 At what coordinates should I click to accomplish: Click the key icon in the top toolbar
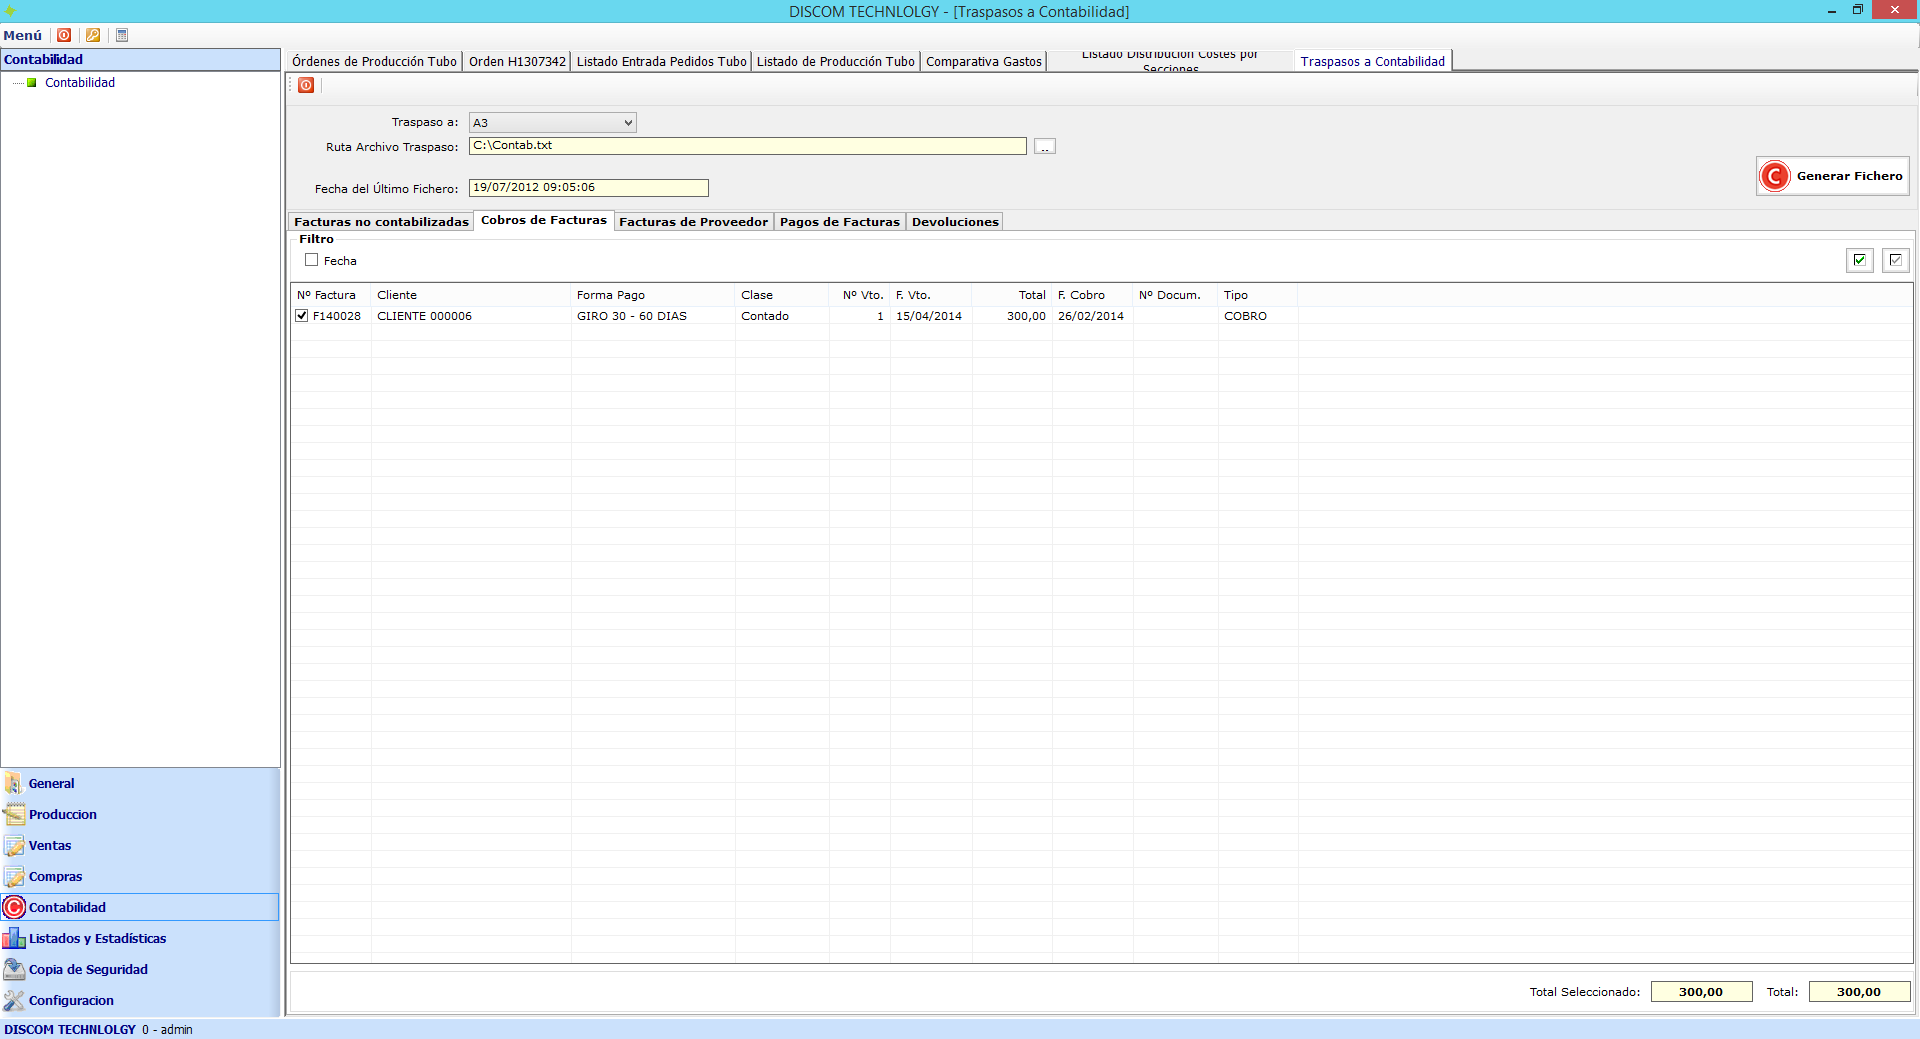coord(93,35)
